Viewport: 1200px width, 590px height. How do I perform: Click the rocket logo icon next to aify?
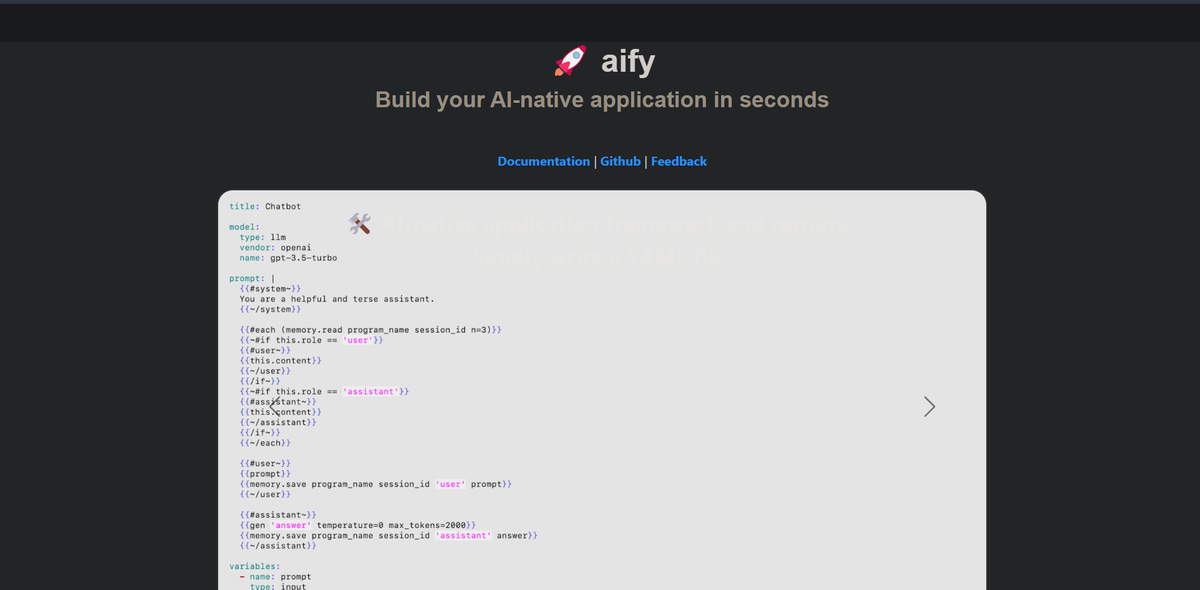pyautogui.click(x=569, y=61)
